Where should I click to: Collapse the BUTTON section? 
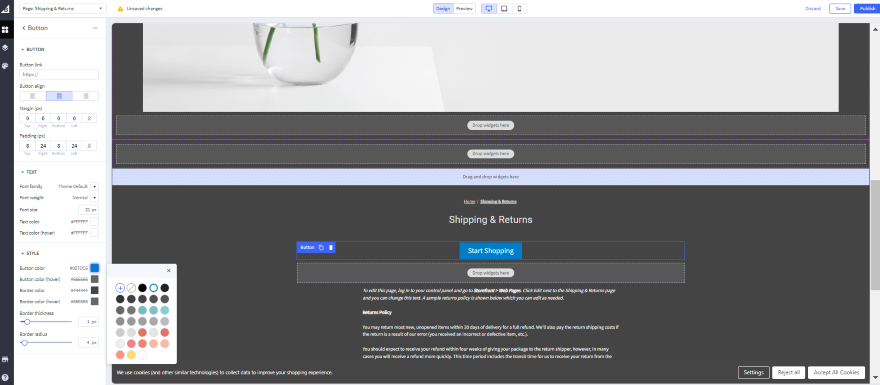click(x=33, y=49)
